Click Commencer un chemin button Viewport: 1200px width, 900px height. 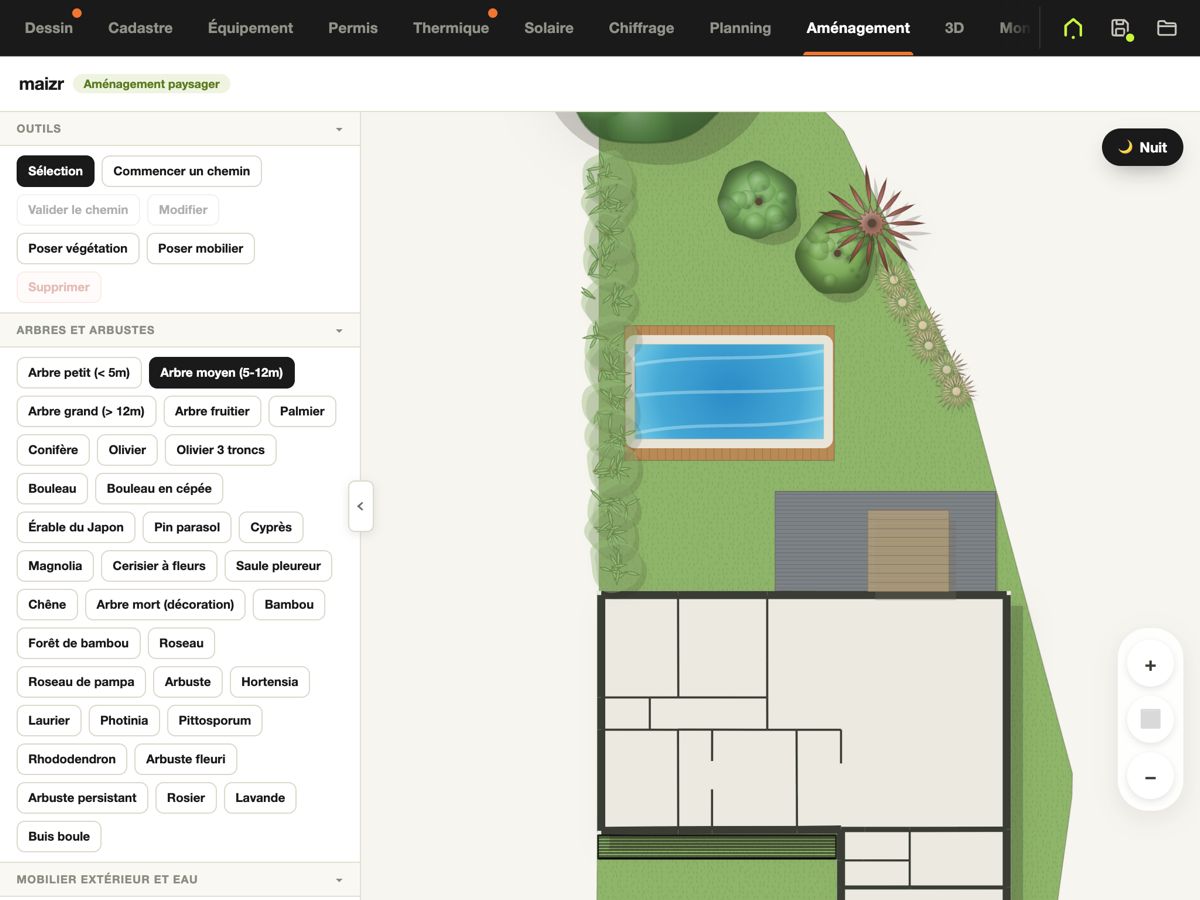coord(182,171)
